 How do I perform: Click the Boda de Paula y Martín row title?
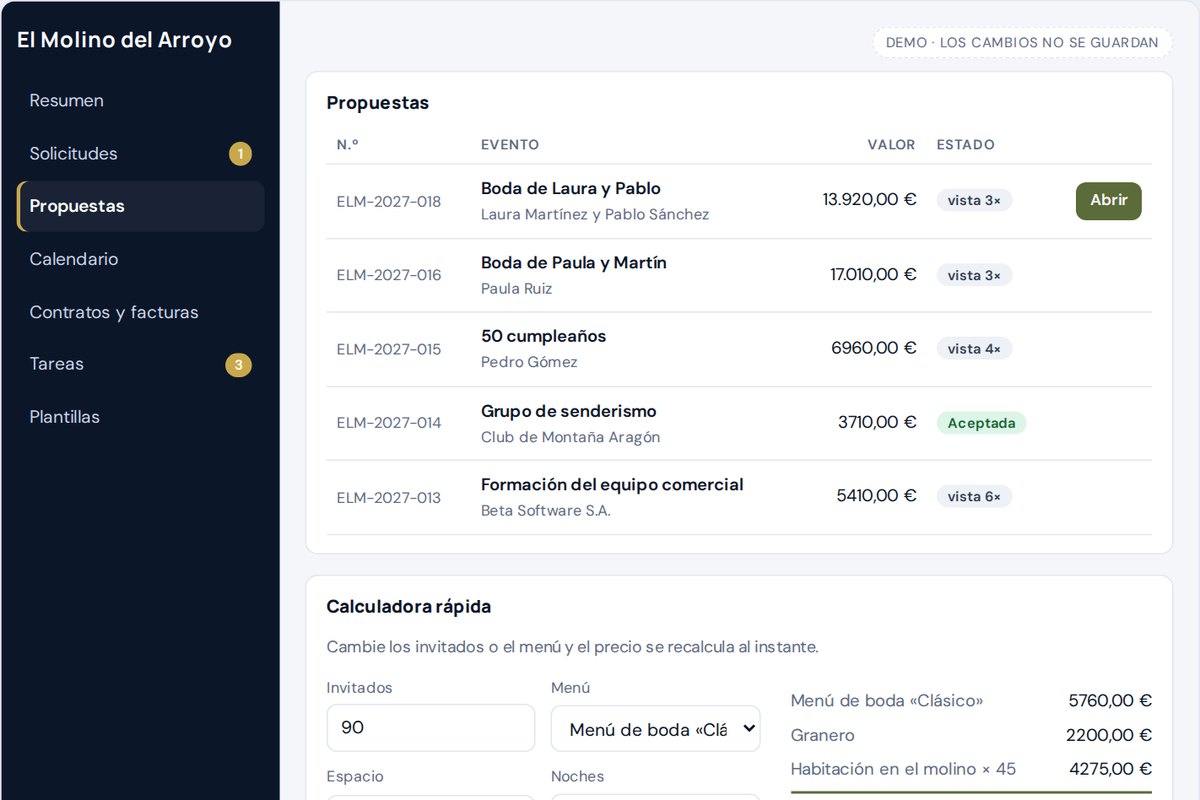click(x=574, y=263)
